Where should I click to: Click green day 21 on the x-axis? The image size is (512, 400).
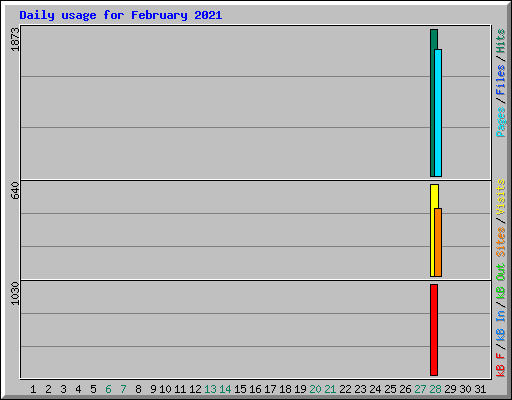(330, 389)
